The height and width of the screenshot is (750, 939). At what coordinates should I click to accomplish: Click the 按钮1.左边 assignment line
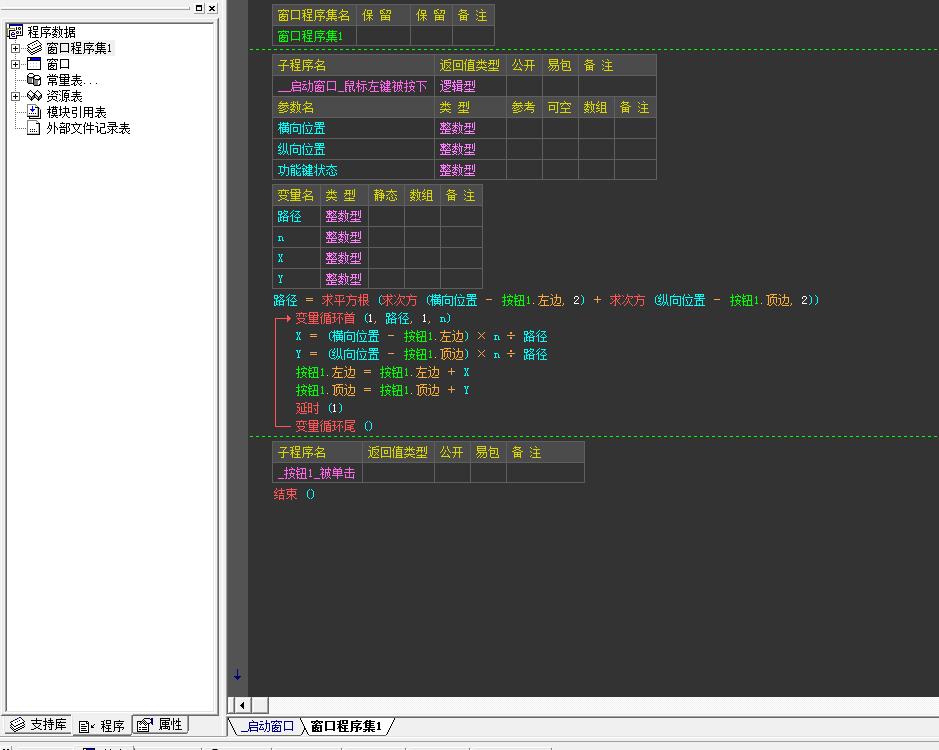click(x=383, y=372)
